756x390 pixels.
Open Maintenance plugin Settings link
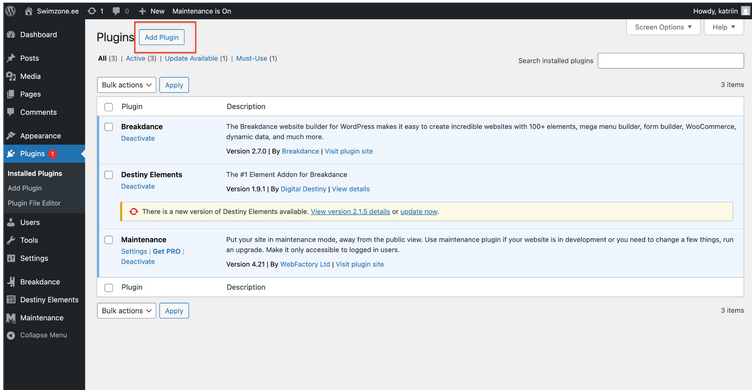click(134, 252)
